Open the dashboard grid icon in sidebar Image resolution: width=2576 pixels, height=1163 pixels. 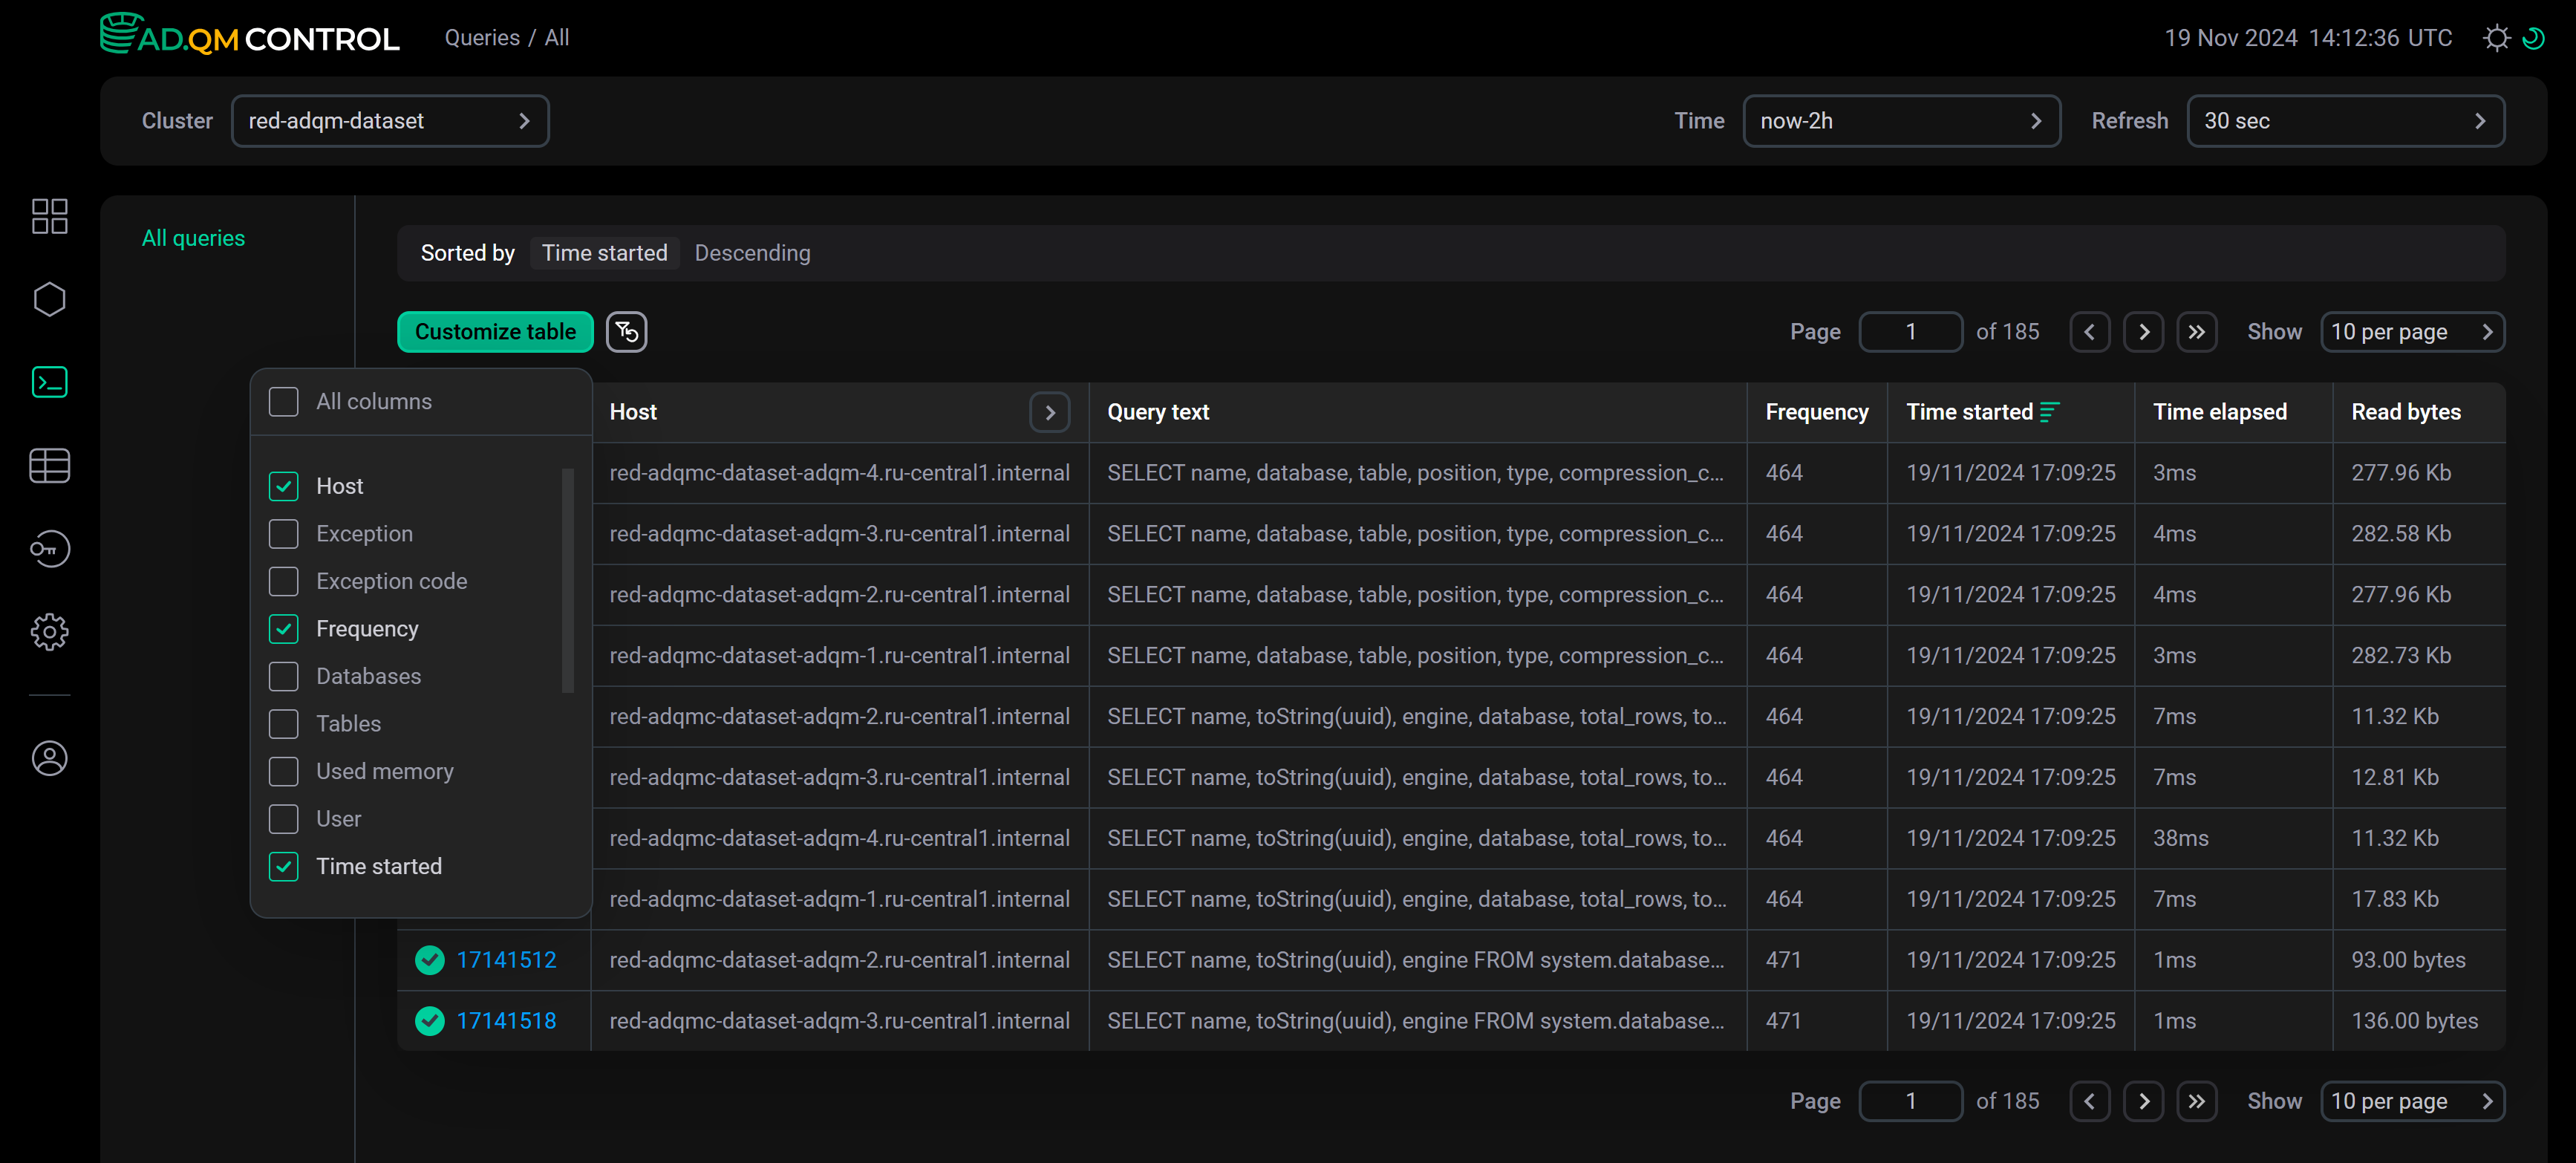point(49,215)
